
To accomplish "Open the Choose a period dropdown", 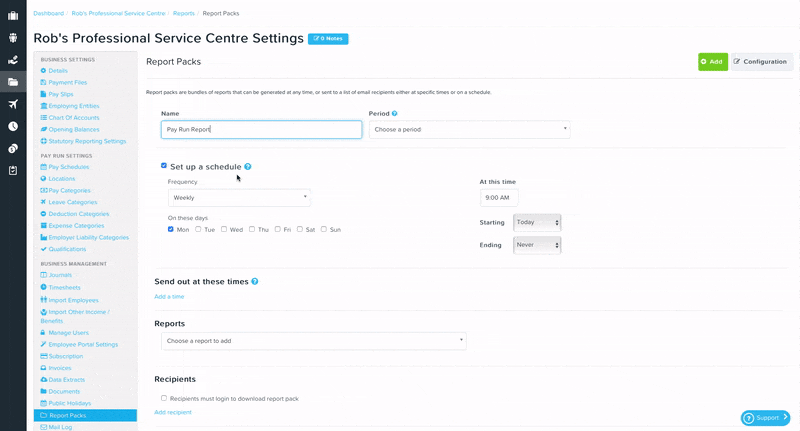I will click(x=469, y=130).
